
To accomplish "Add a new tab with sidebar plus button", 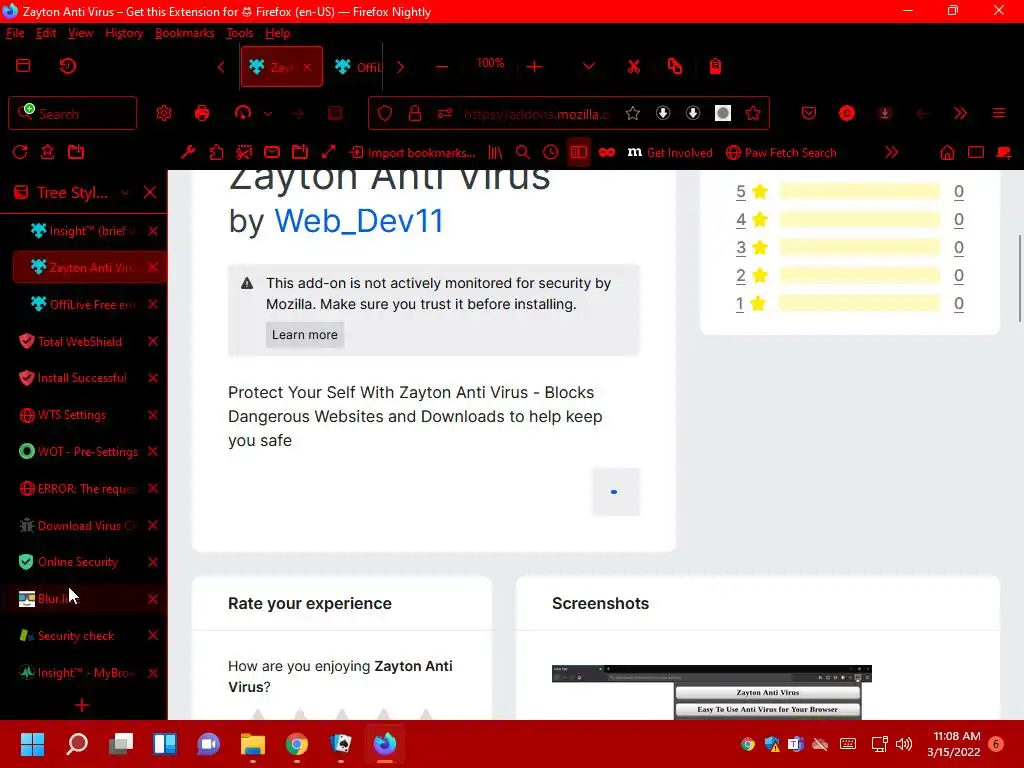I will click(x=82, y=705).
